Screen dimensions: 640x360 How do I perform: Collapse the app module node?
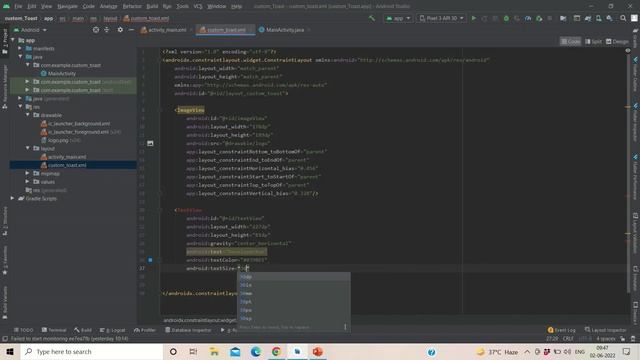13,40
